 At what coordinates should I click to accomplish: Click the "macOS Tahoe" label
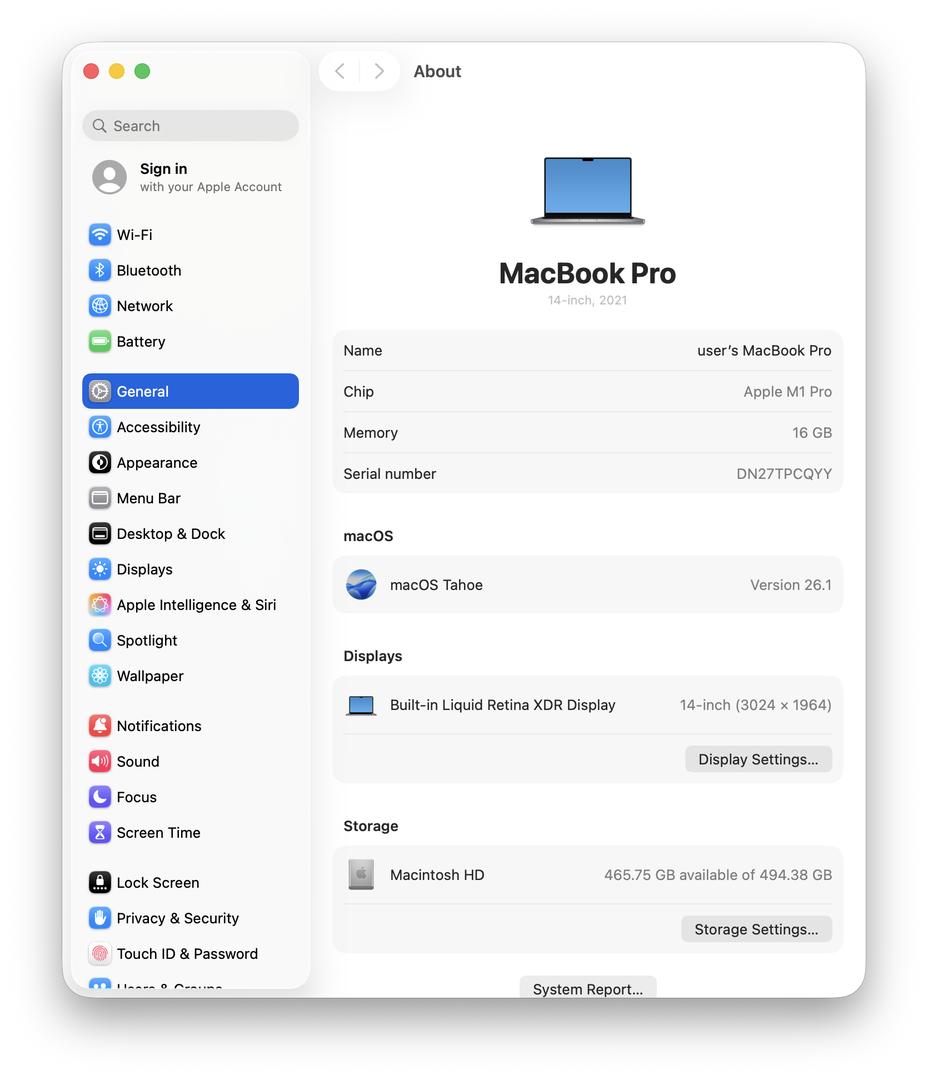(x=436, y=585)
